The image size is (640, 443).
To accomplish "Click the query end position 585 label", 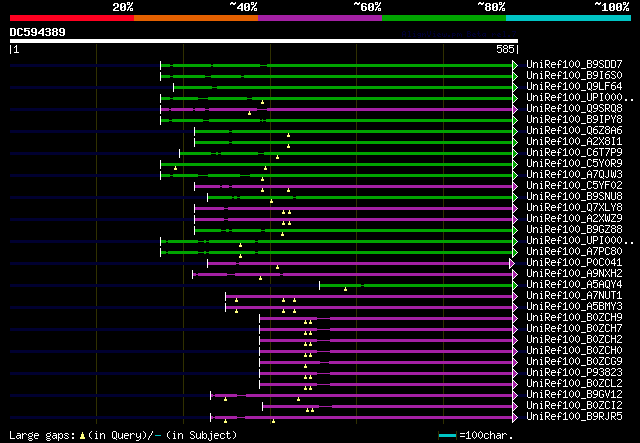I will point(505,49).
